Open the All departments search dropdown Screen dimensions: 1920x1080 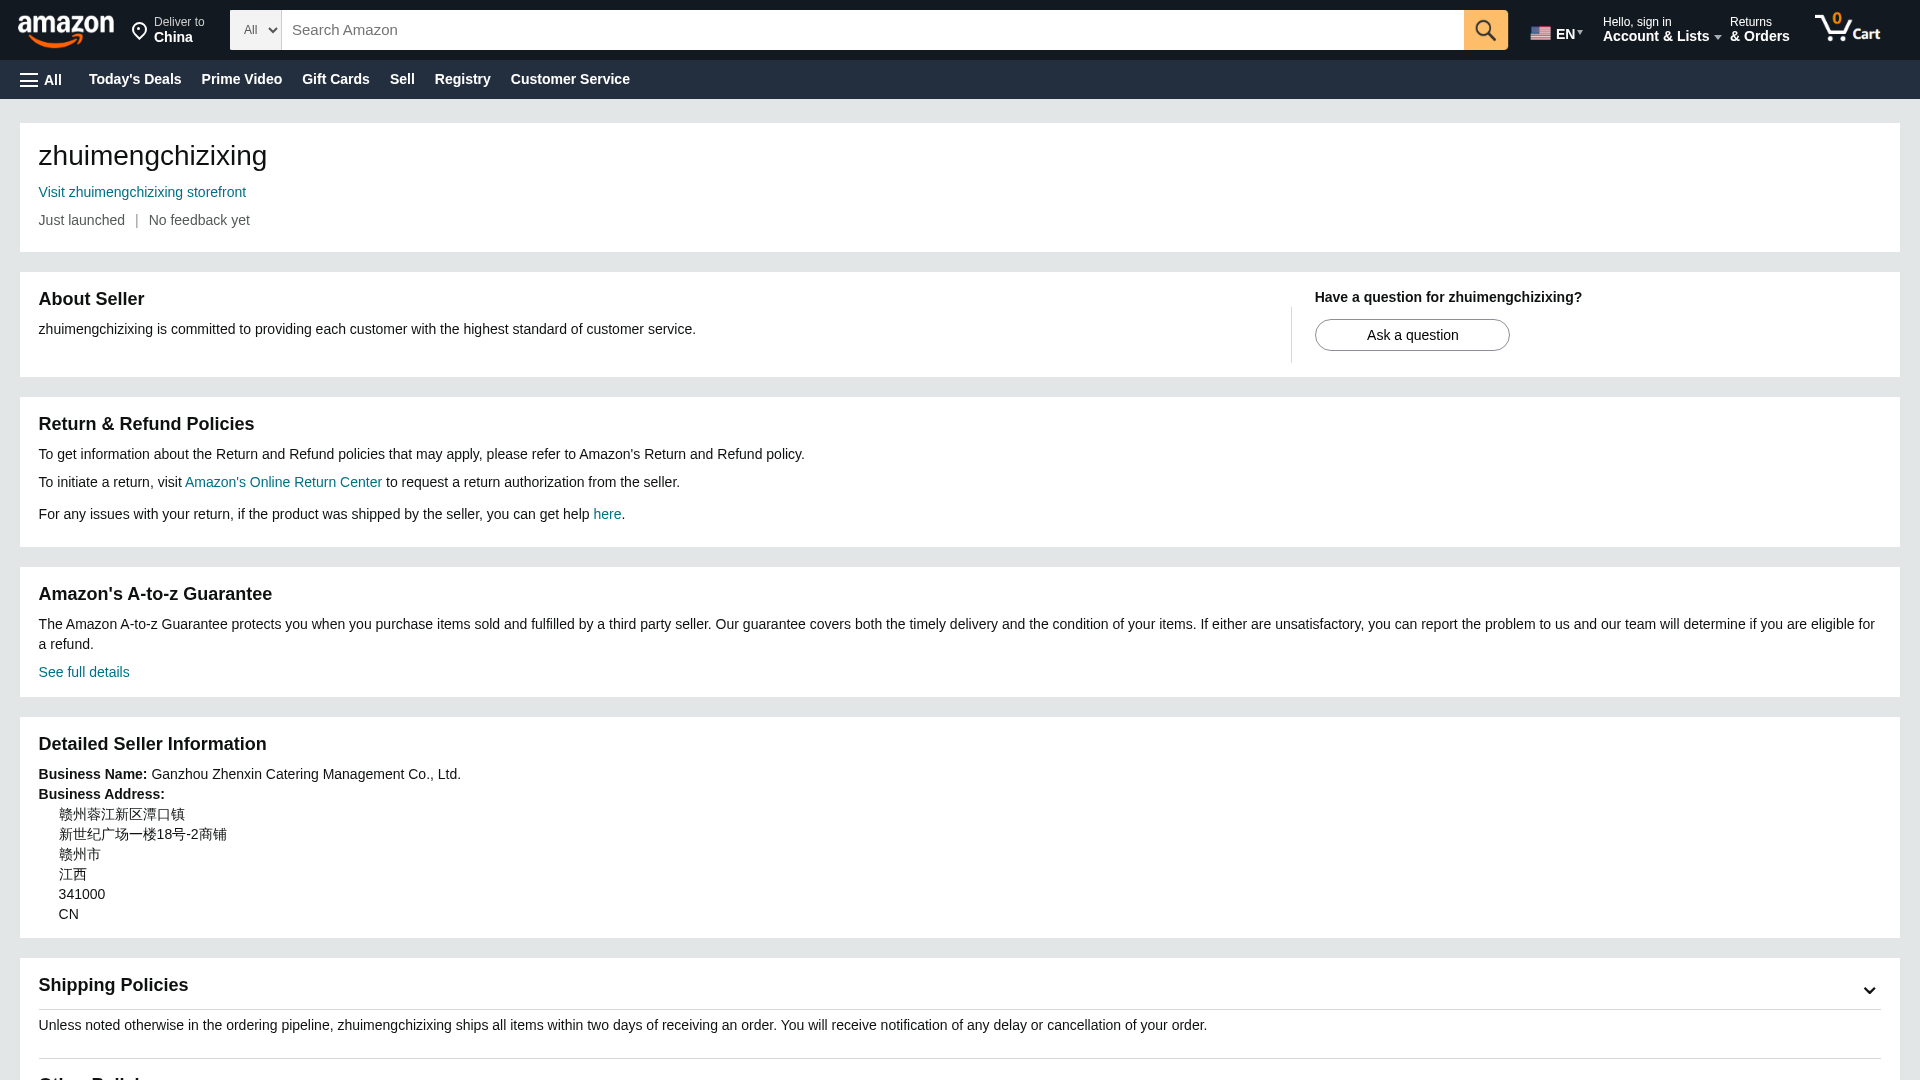256,30
